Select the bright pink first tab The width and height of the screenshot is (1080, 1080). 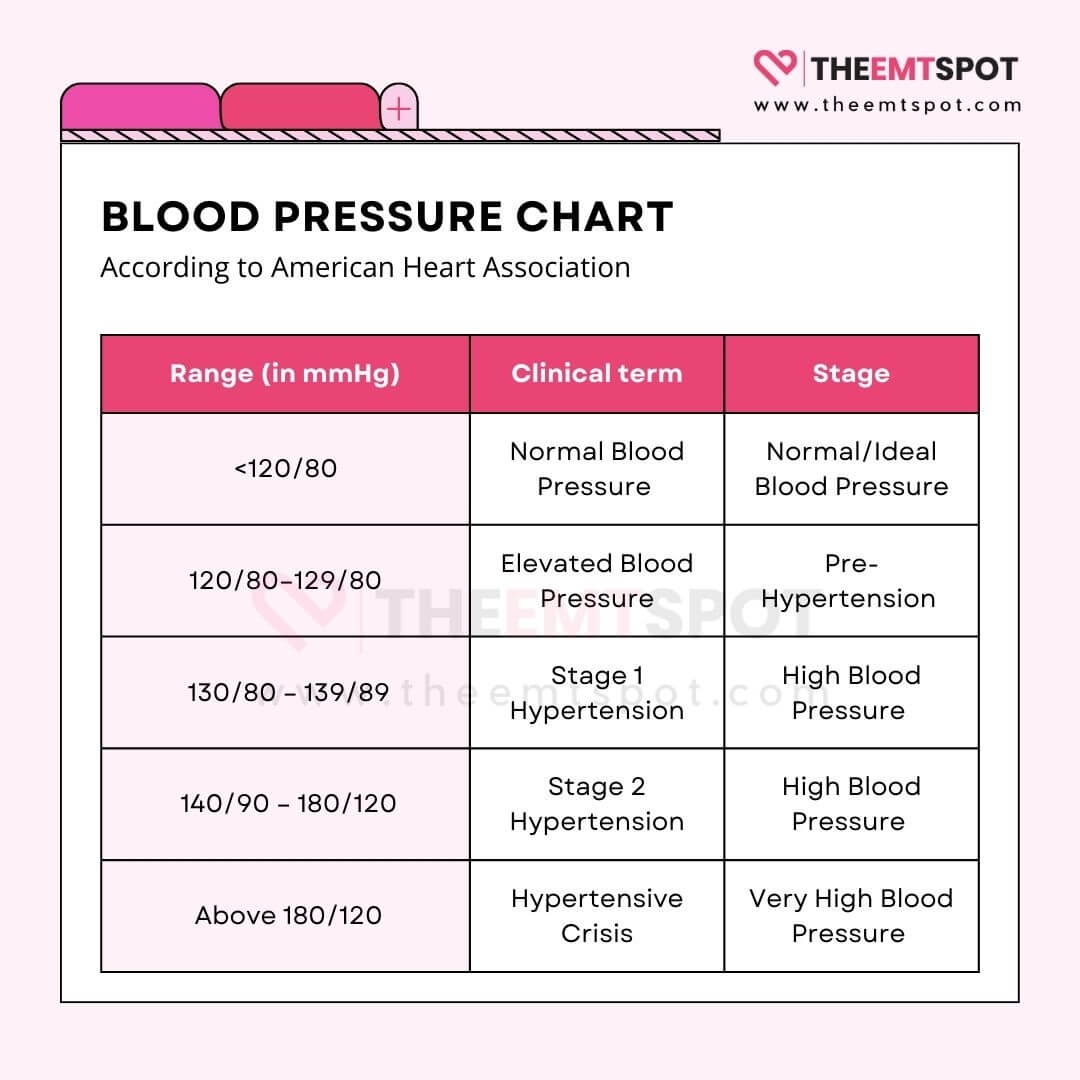(140, 107)
